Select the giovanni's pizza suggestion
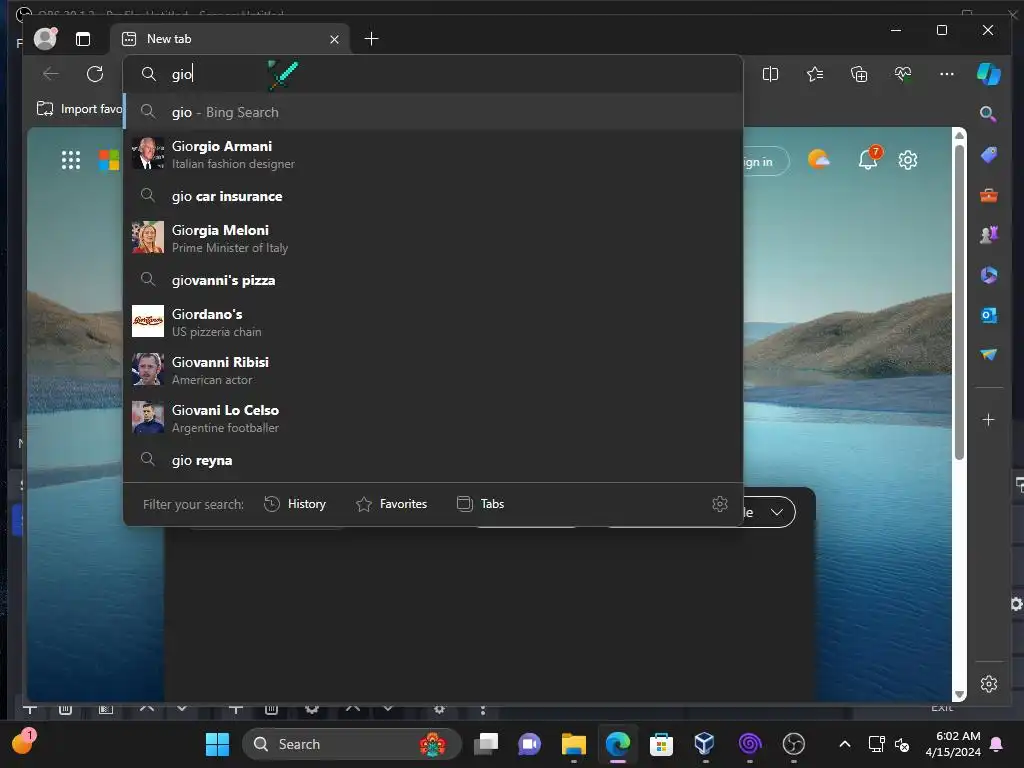Image resolution: width=1024 pixels, height=768 pixels. coord(432,280)
